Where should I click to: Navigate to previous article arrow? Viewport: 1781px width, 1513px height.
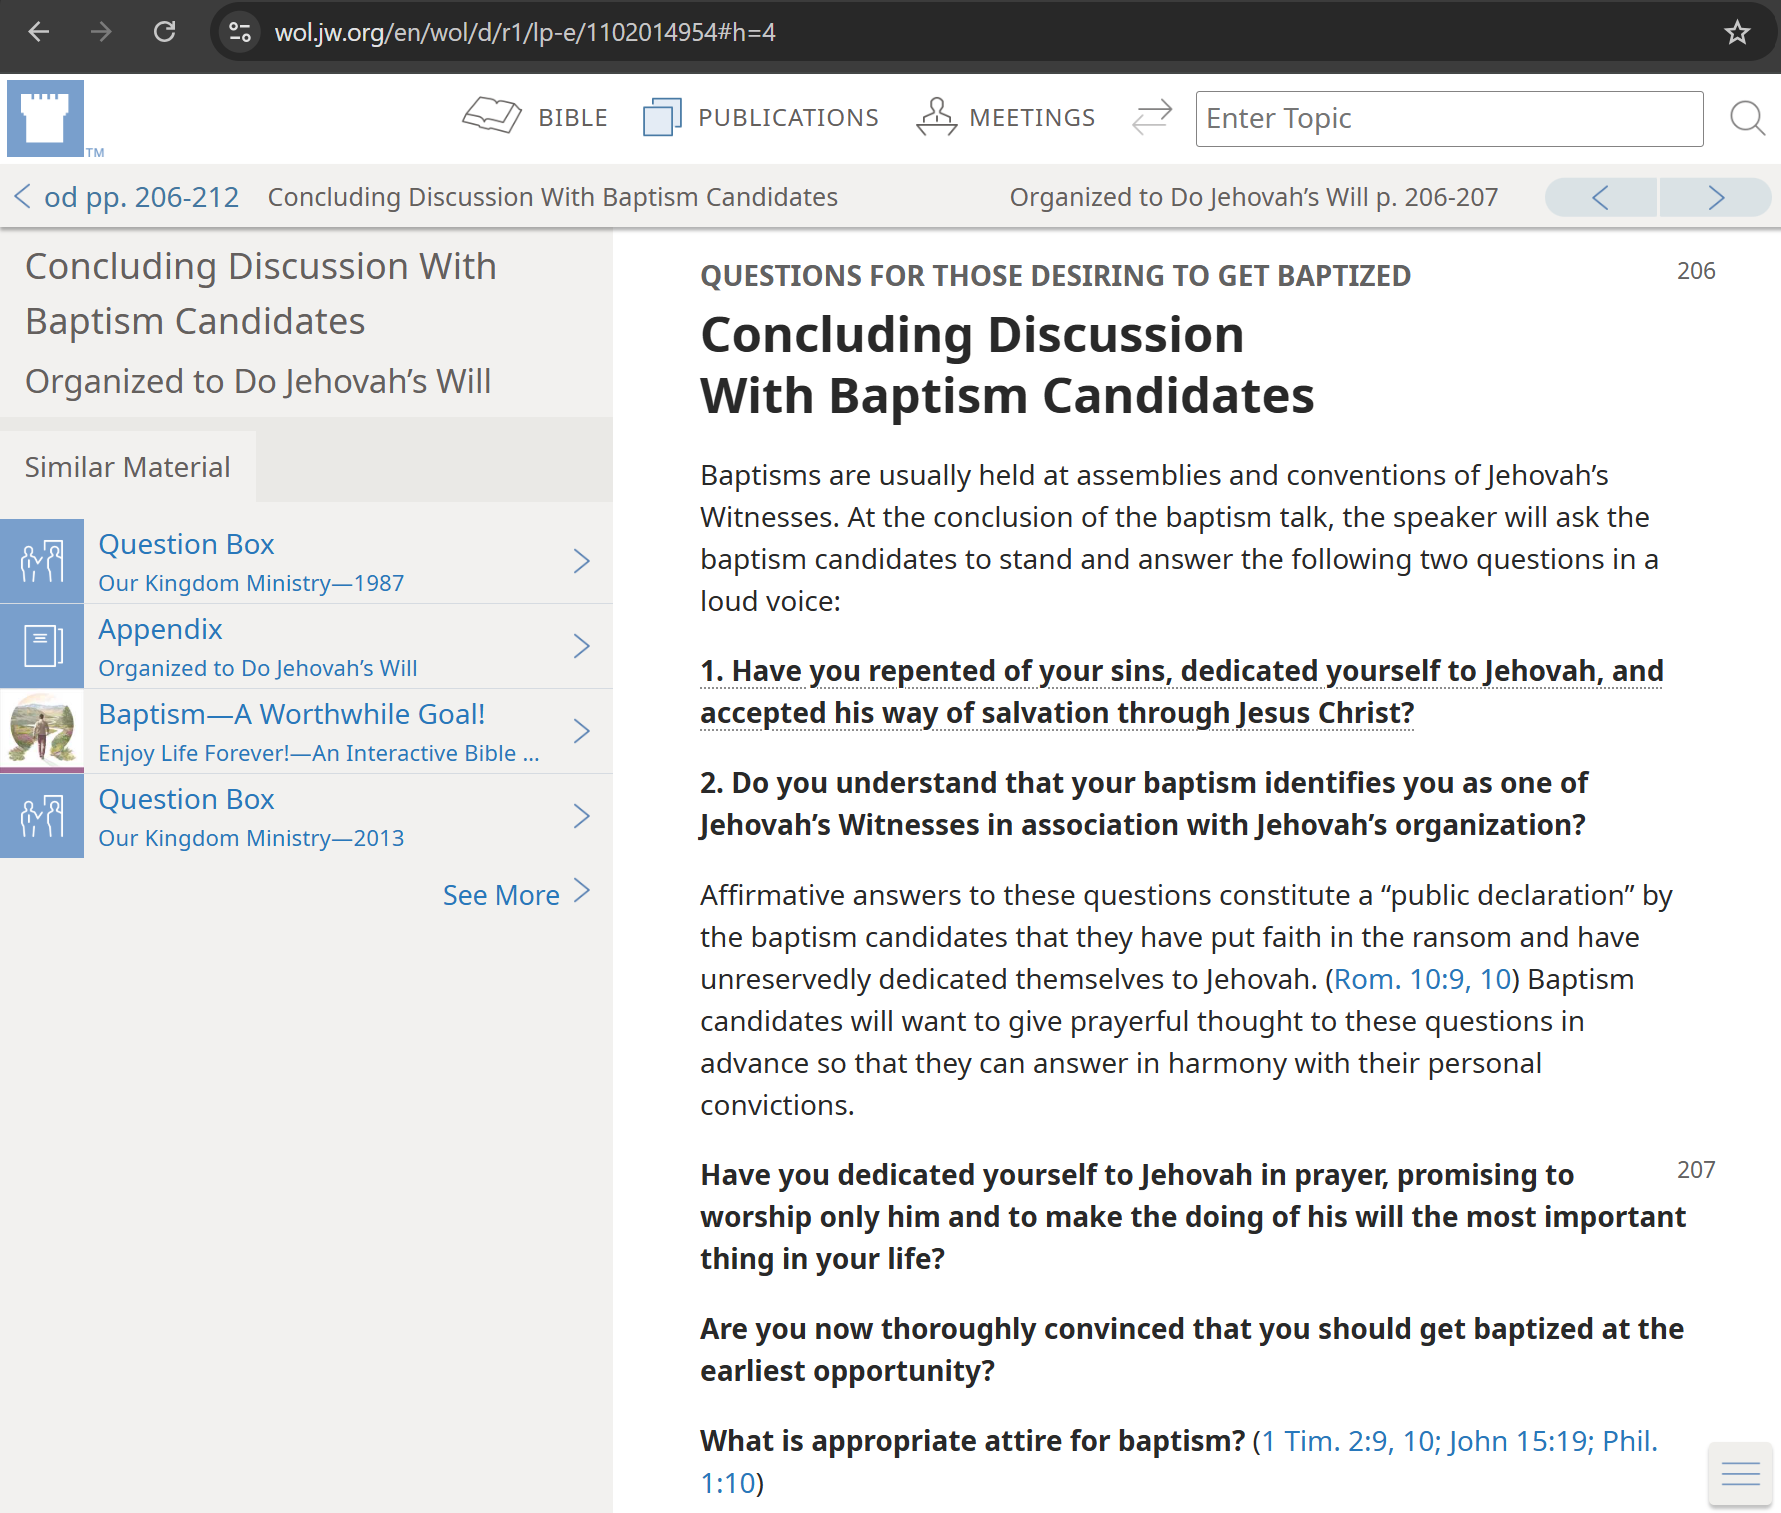[1600, 197]
